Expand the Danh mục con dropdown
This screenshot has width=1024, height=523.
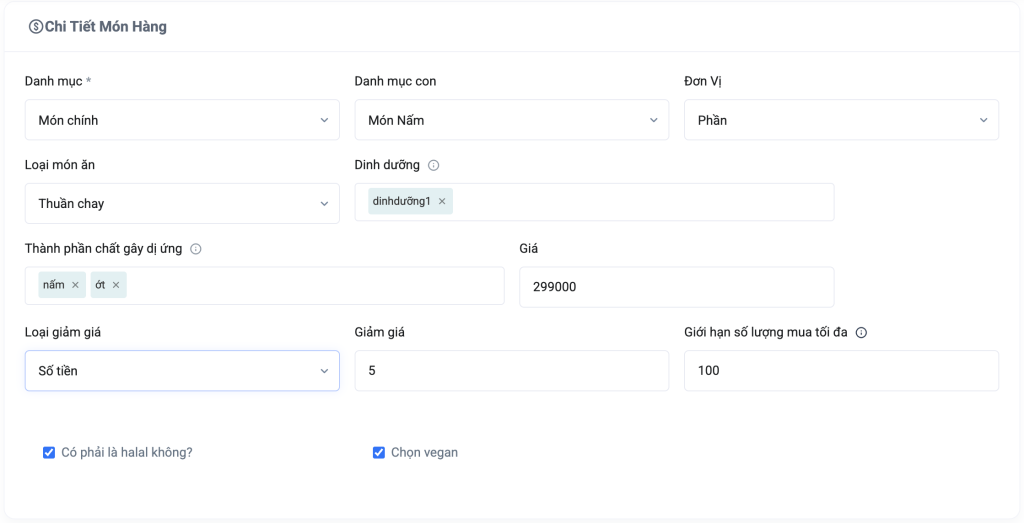(511, 120)
